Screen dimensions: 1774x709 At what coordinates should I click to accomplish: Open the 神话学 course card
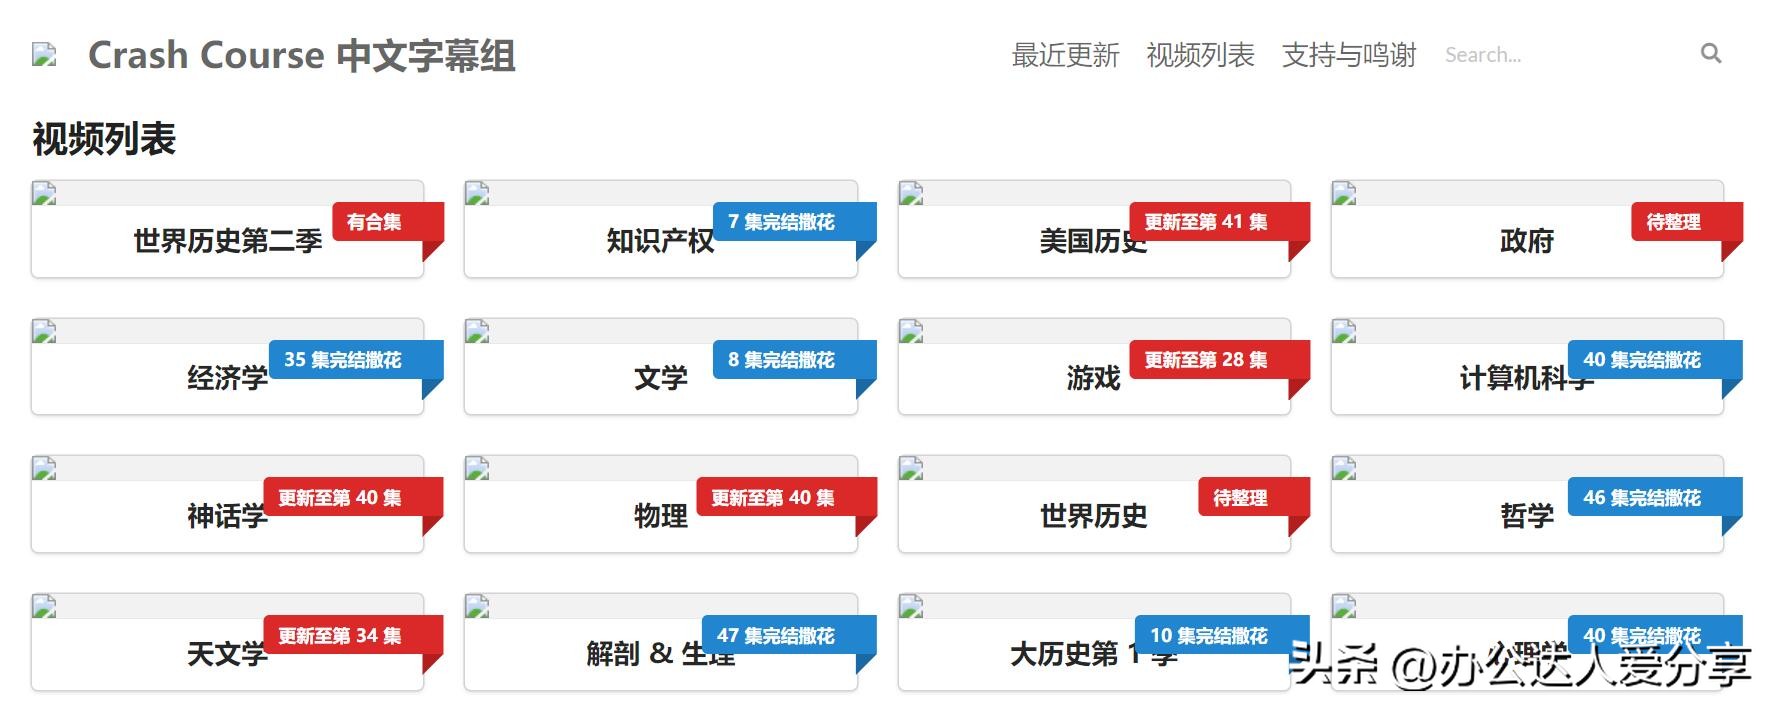227,505
